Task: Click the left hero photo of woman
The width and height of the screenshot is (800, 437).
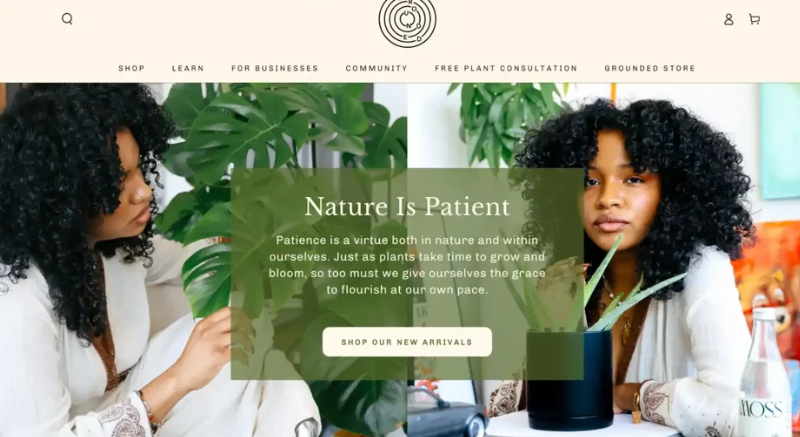Action: (102, 260)
